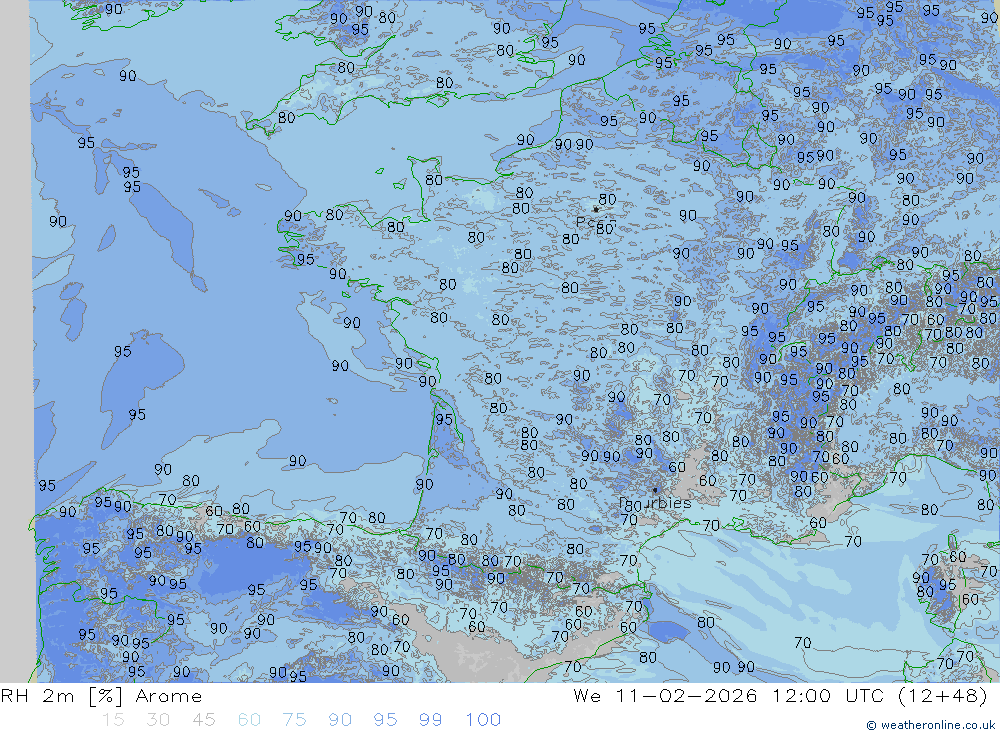
Task: Click the legend value 100
Action: 483,720
